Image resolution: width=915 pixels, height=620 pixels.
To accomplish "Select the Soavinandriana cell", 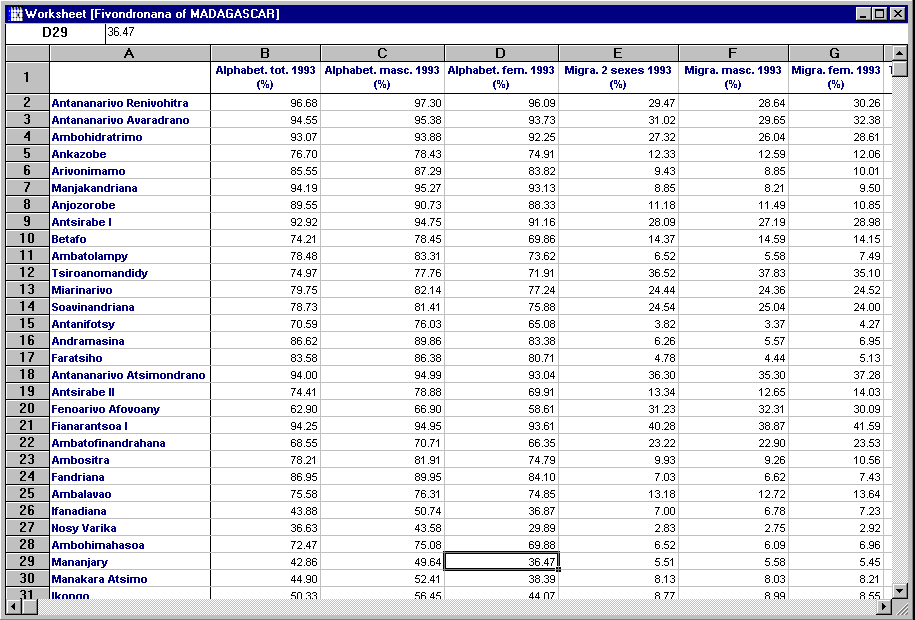I will click(130, 306).
